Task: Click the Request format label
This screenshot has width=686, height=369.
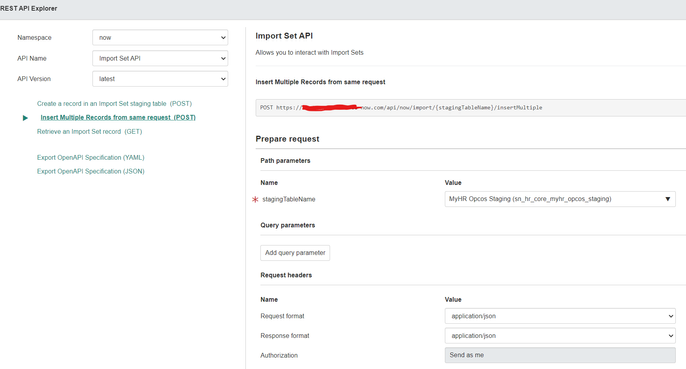Action: pos(282,316)
